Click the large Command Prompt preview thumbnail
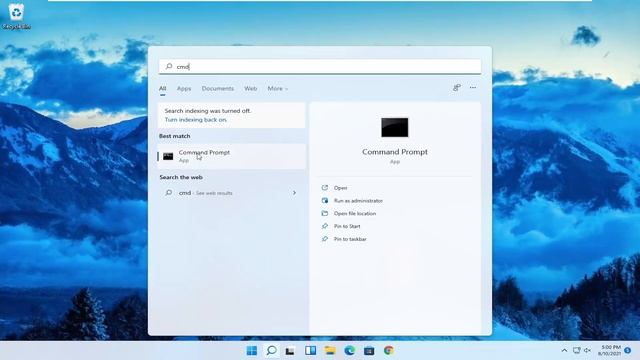Screen dimensions: 640x360 (x=395, y=127)
